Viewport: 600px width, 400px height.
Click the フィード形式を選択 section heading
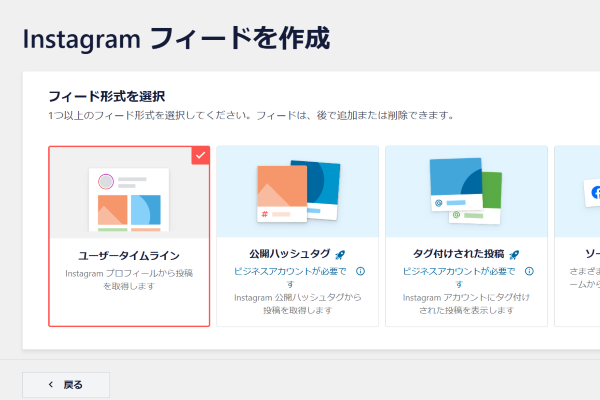tap(107, 96)
